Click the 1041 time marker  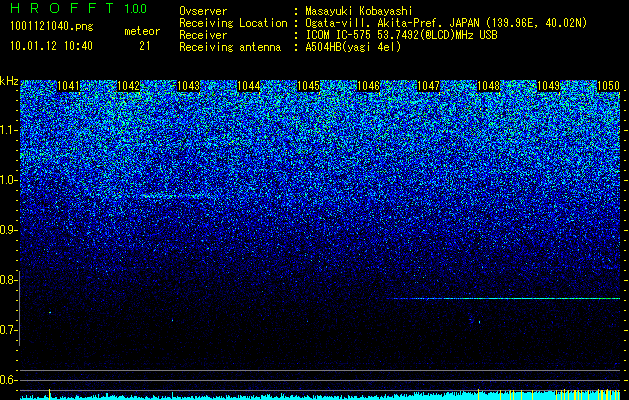click(69, 86)
